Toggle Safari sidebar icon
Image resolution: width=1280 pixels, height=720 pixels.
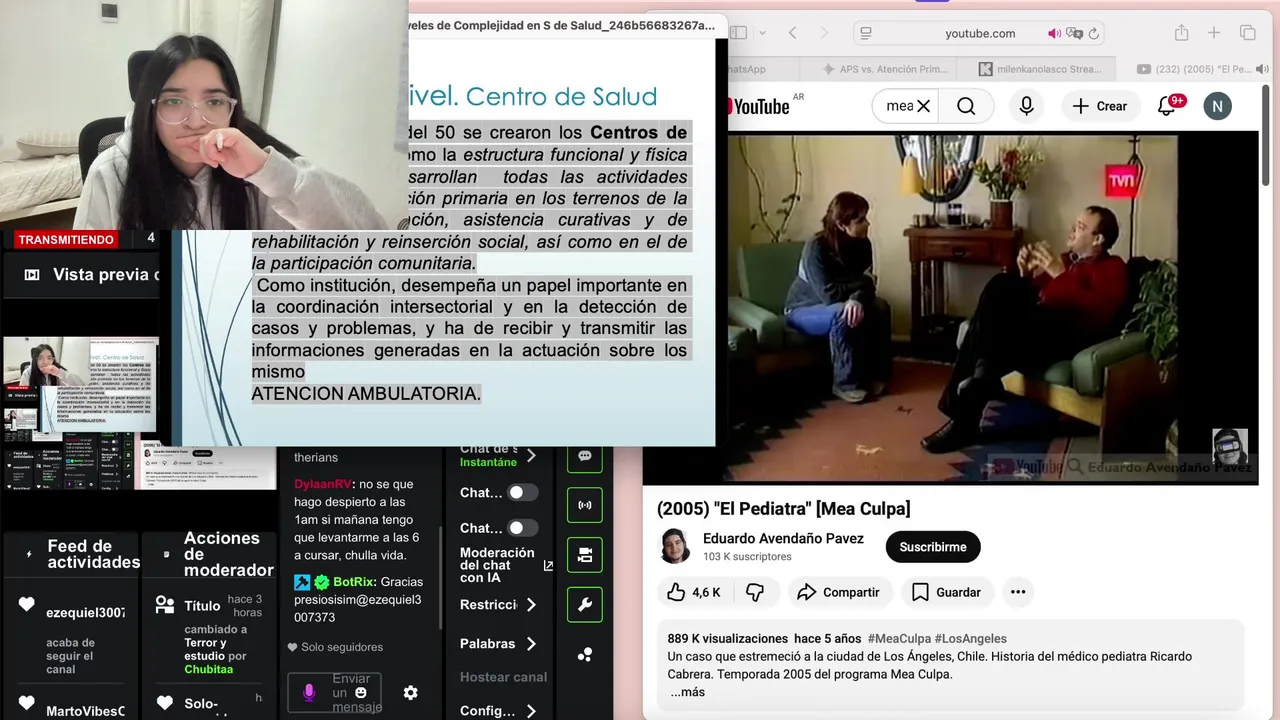click(738, 33)
